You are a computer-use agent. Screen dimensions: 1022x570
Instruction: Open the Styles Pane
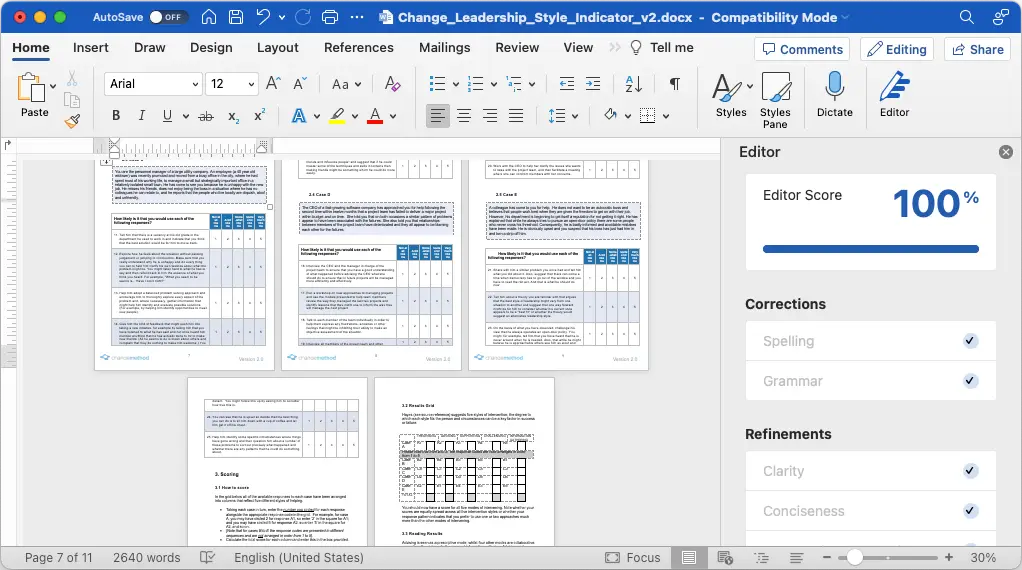(775, 100)
